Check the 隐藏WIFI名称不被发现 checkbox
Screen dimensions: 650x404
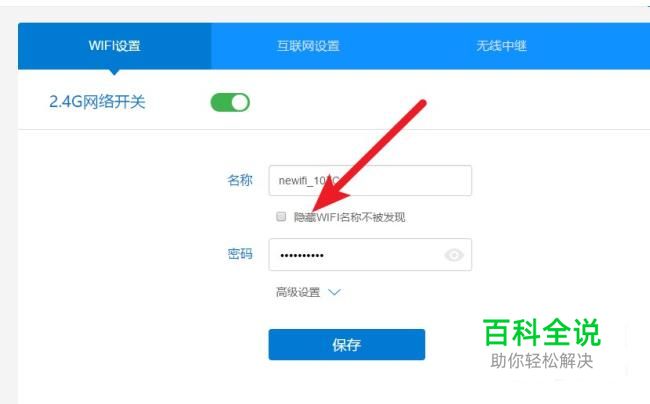(281, 216)
